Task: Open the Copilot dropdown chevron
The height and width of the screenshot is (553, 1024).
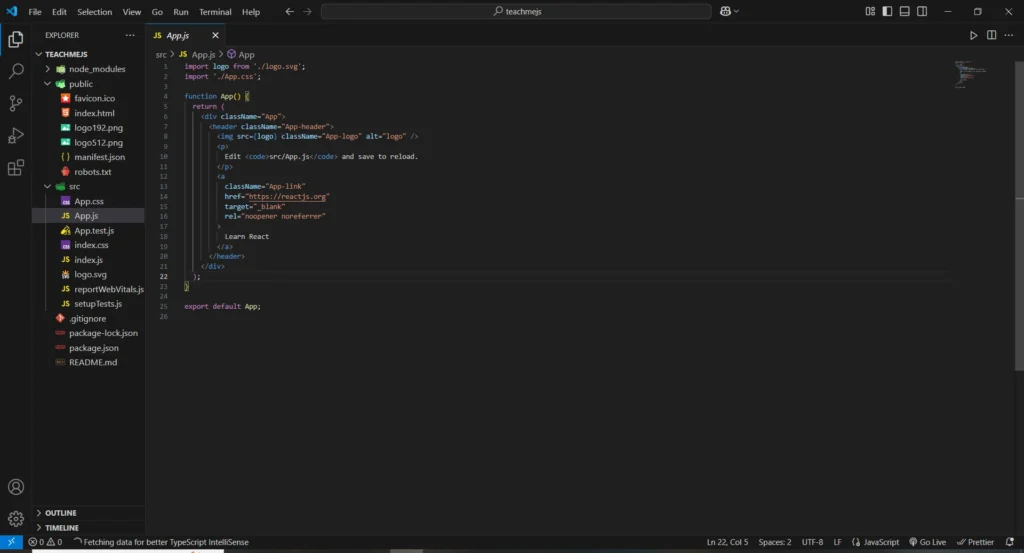Action: coord(737,11)
